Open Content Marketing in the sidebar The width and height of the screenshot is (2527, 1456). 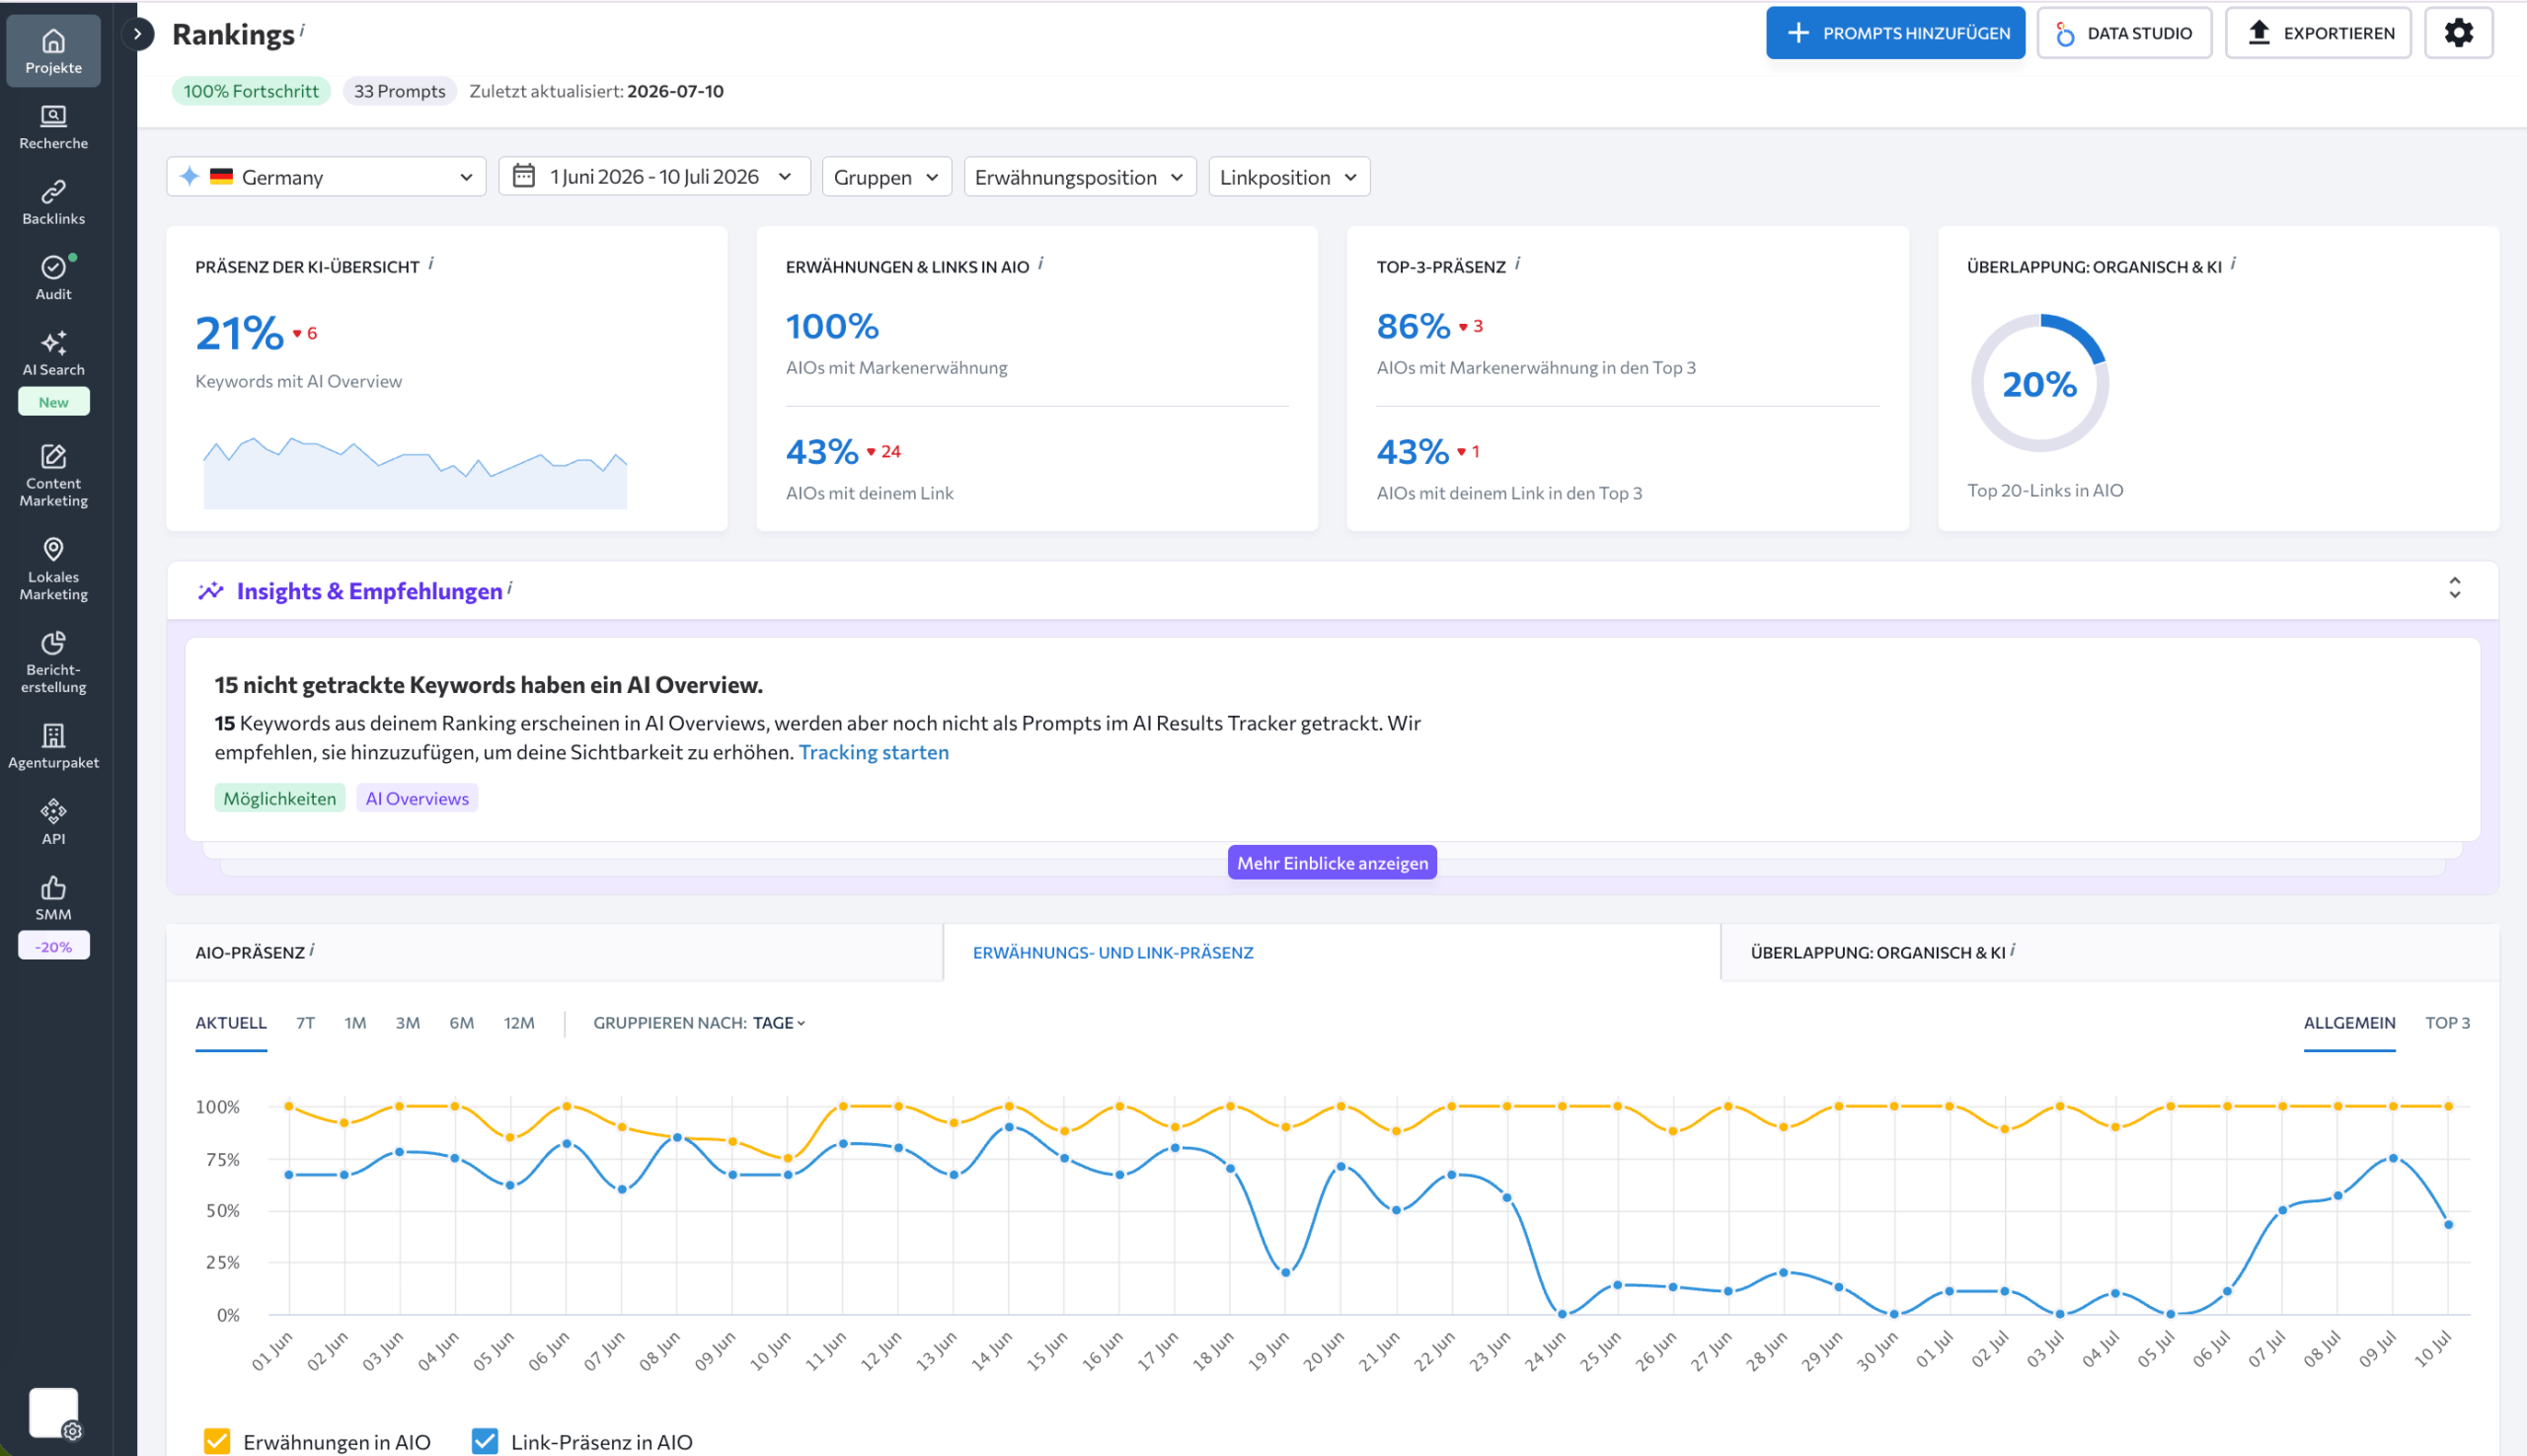[53, 475]
